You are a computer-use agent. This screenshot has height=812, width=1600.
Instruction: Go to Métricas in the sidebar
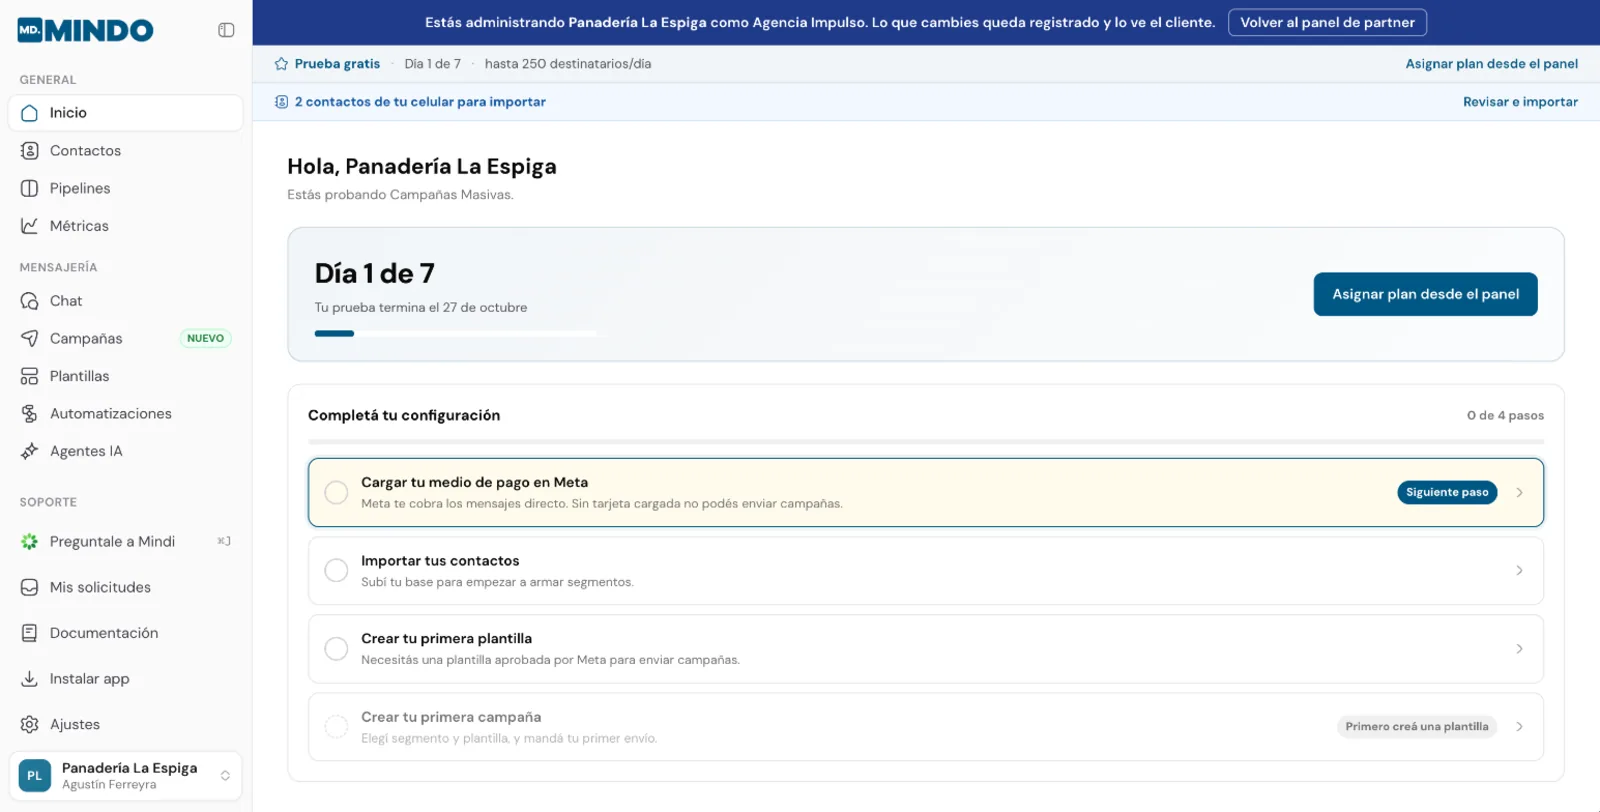click(x=125, y=226)
